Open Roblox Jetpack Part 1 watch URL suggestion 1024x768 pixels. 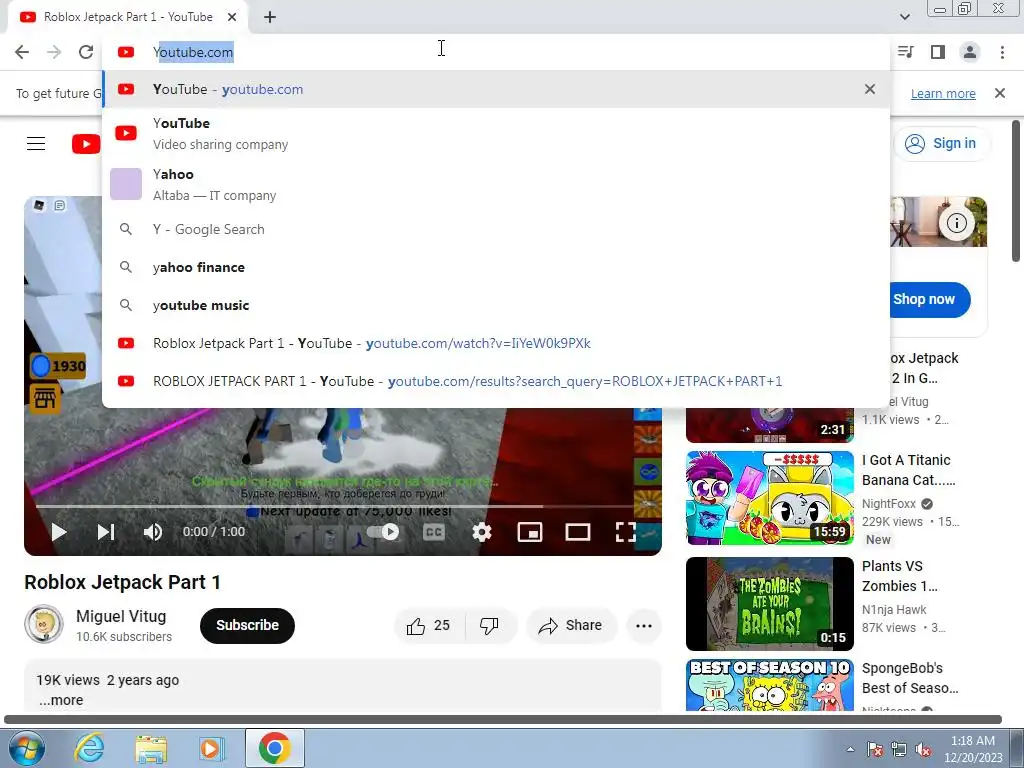[496, 343]
